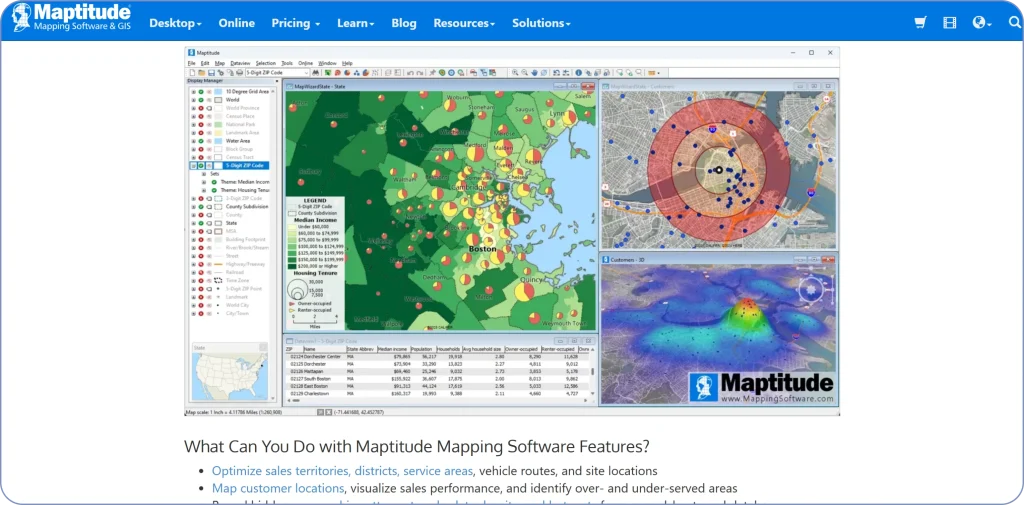Open the Pricing dropdown menu

[x=296, y=23]
